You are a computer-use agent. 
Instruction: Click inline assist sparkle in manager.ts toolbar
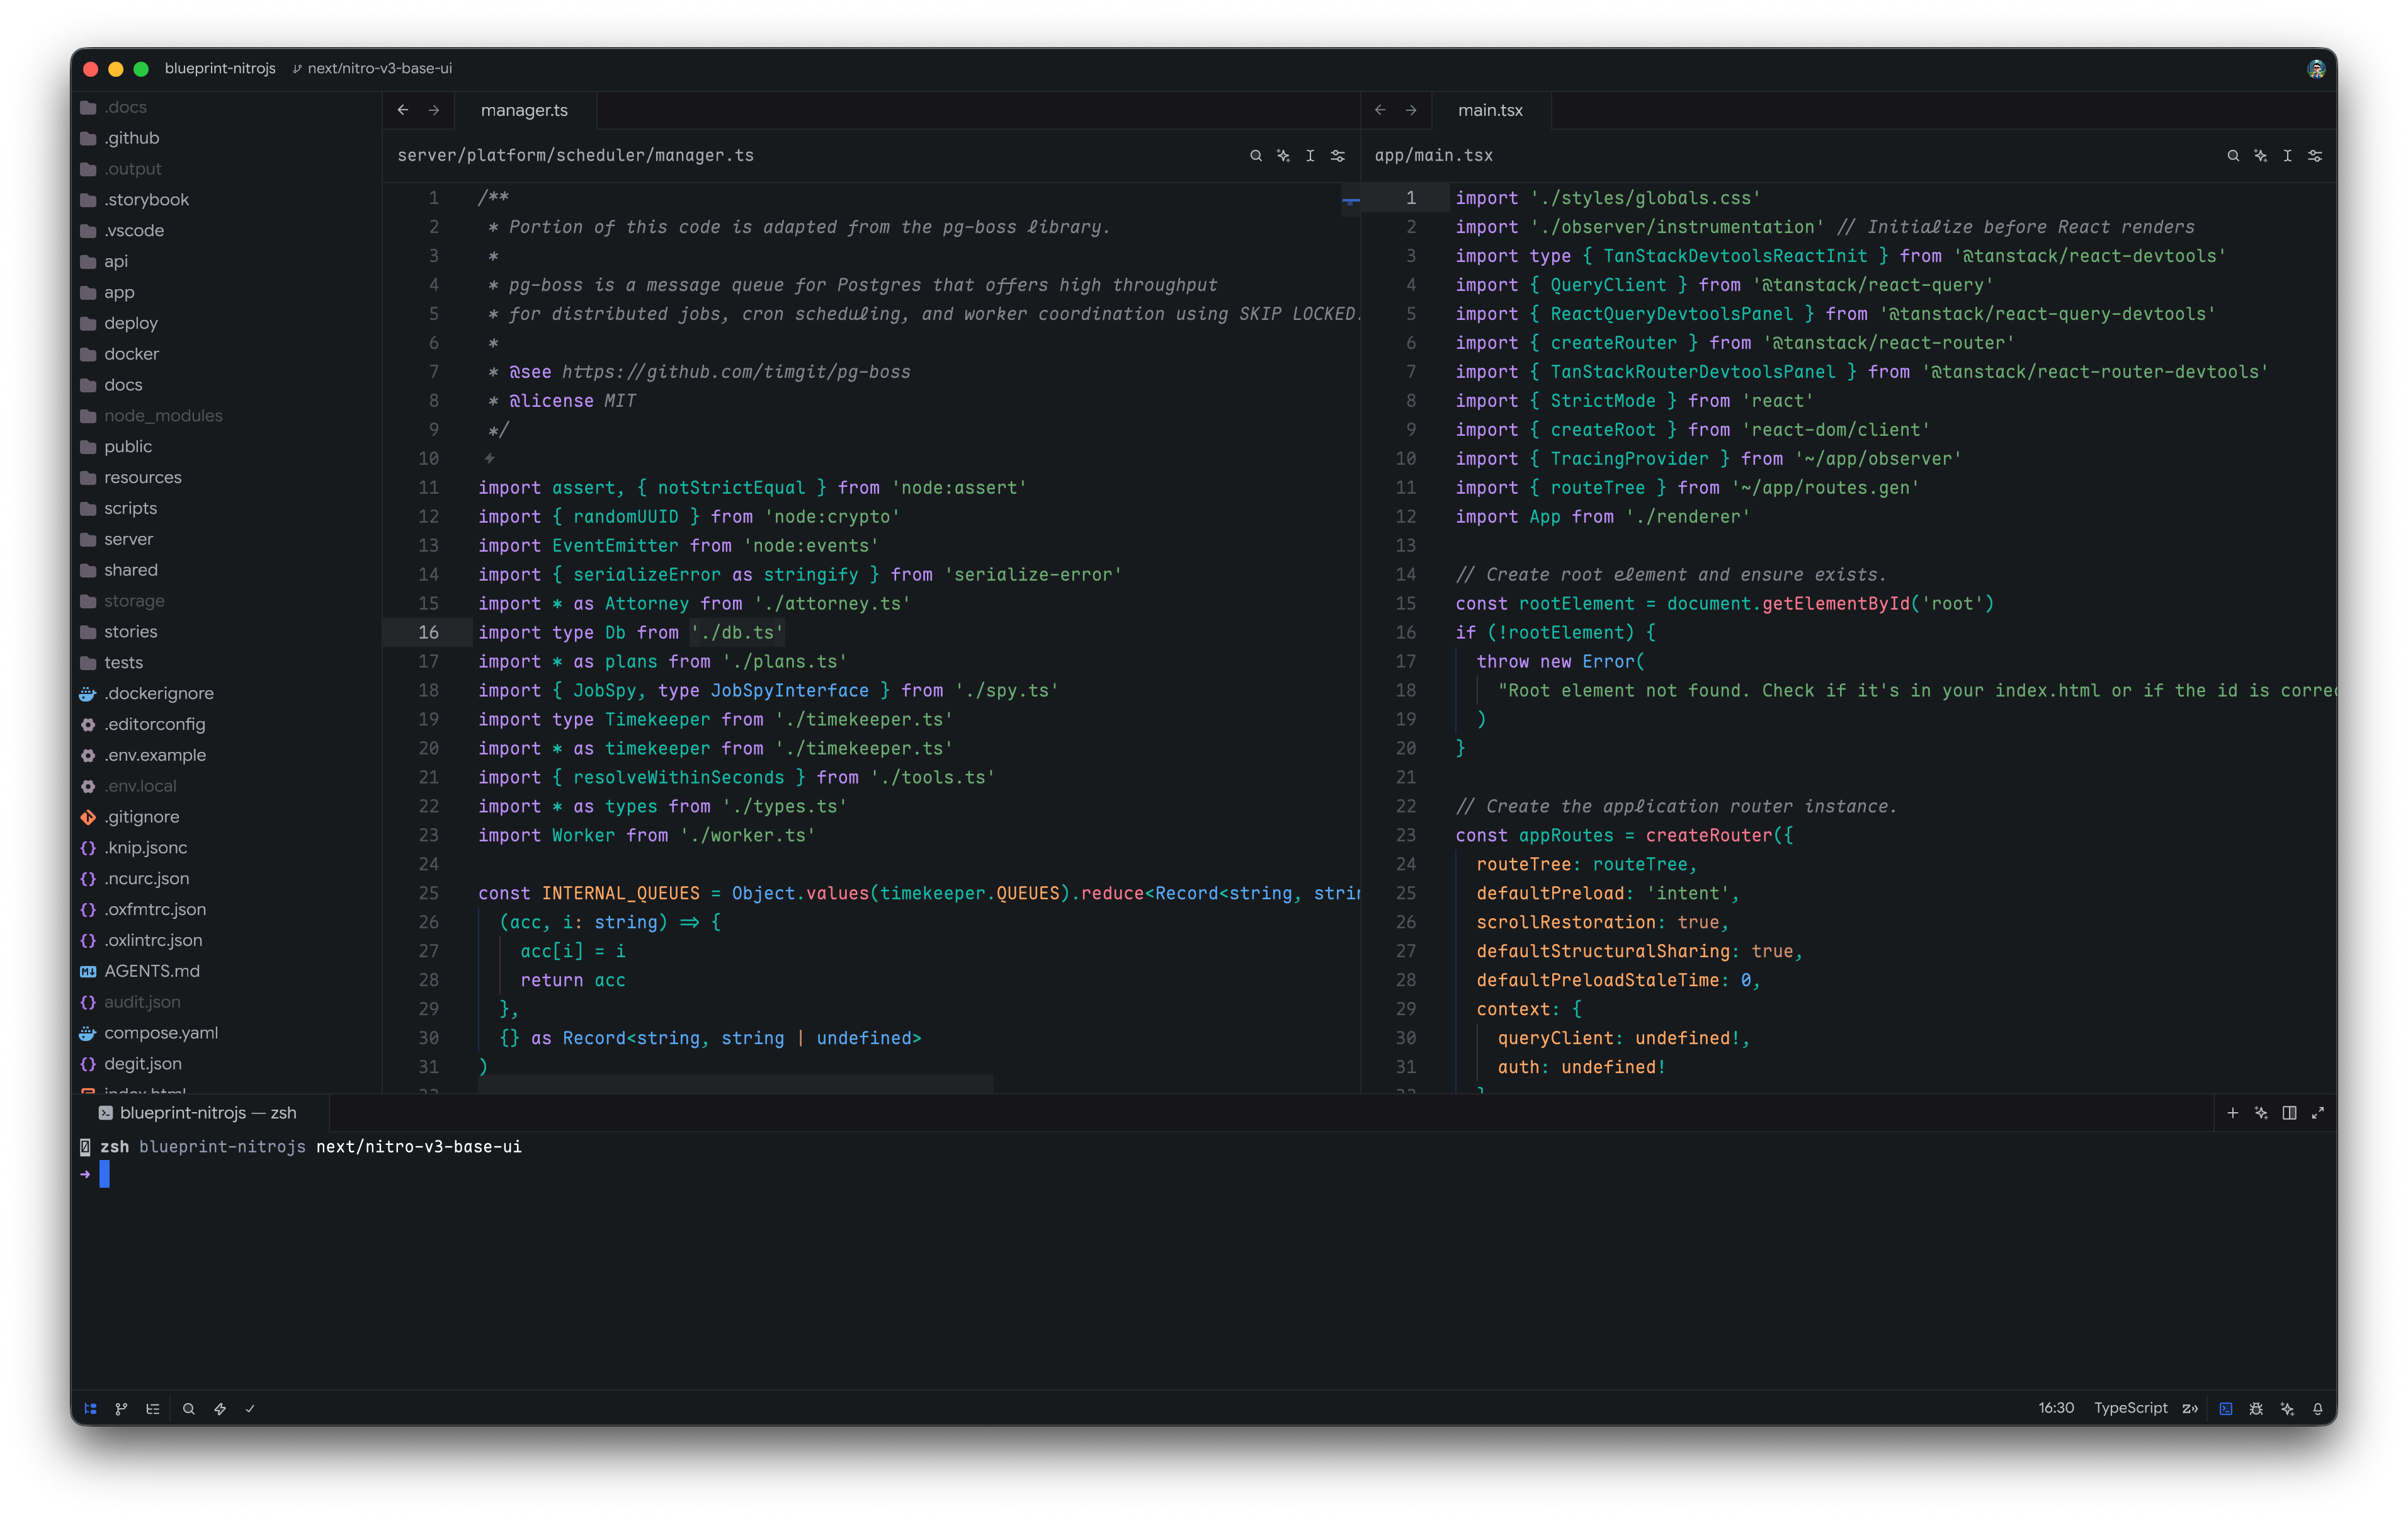point(1283,155)
